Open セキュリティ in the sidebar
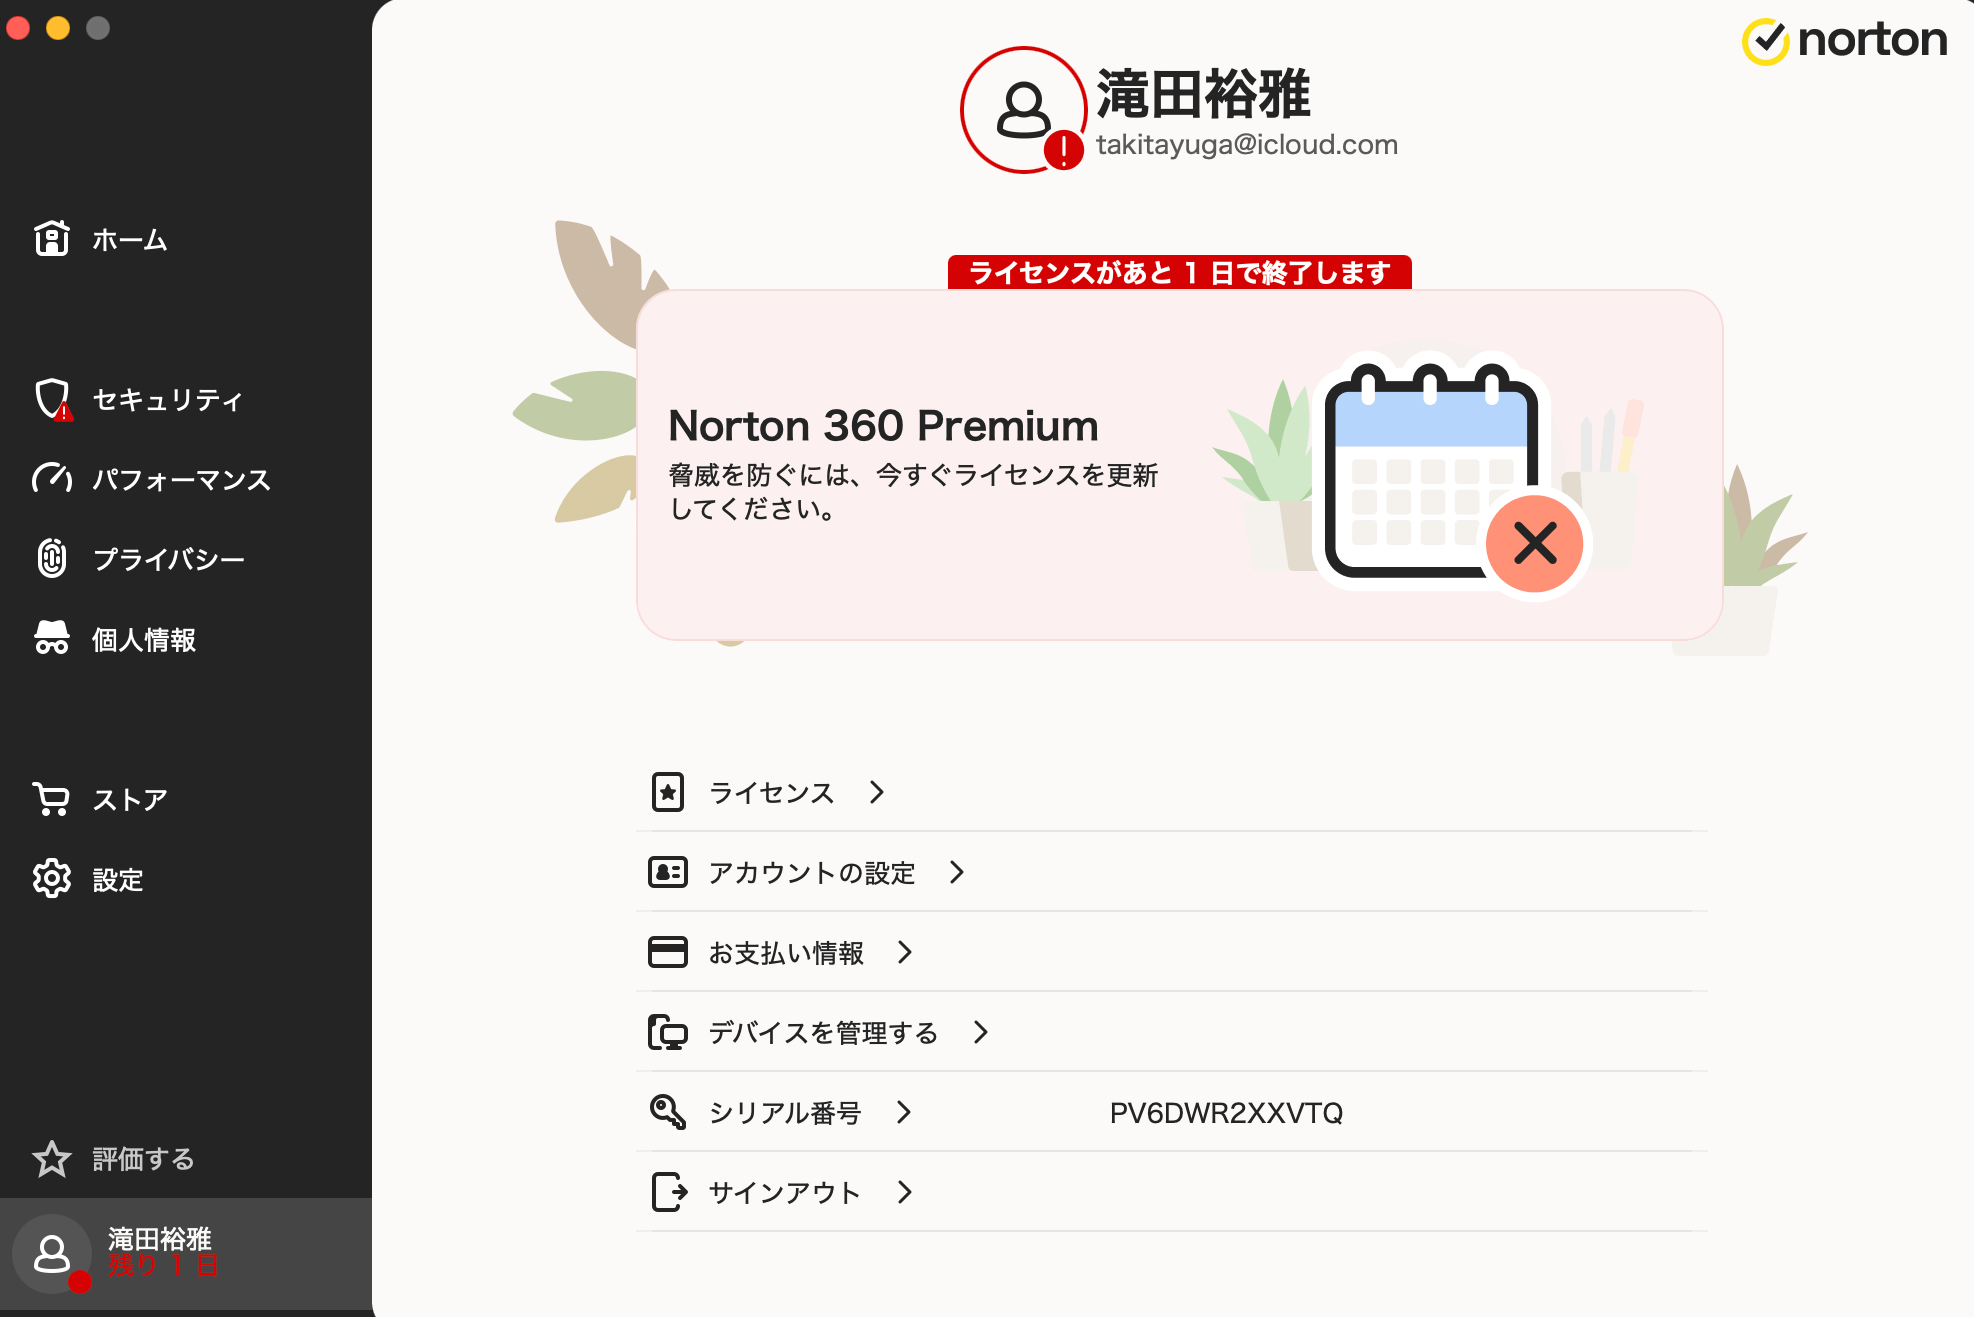 (x=167, y=400)
